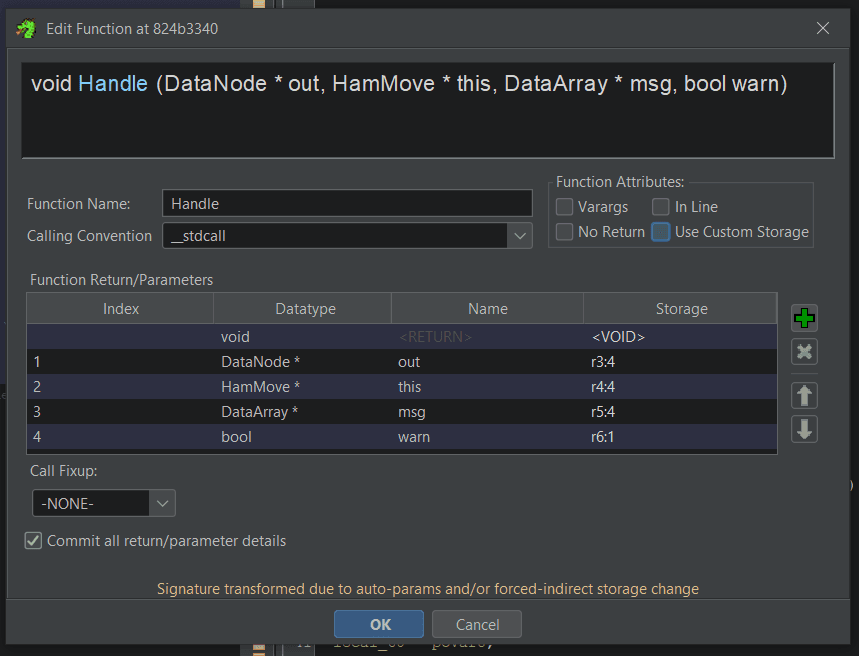
Task: Select the <RETURN> name cell
Action: pyautogui.click(x=488, y=336)
